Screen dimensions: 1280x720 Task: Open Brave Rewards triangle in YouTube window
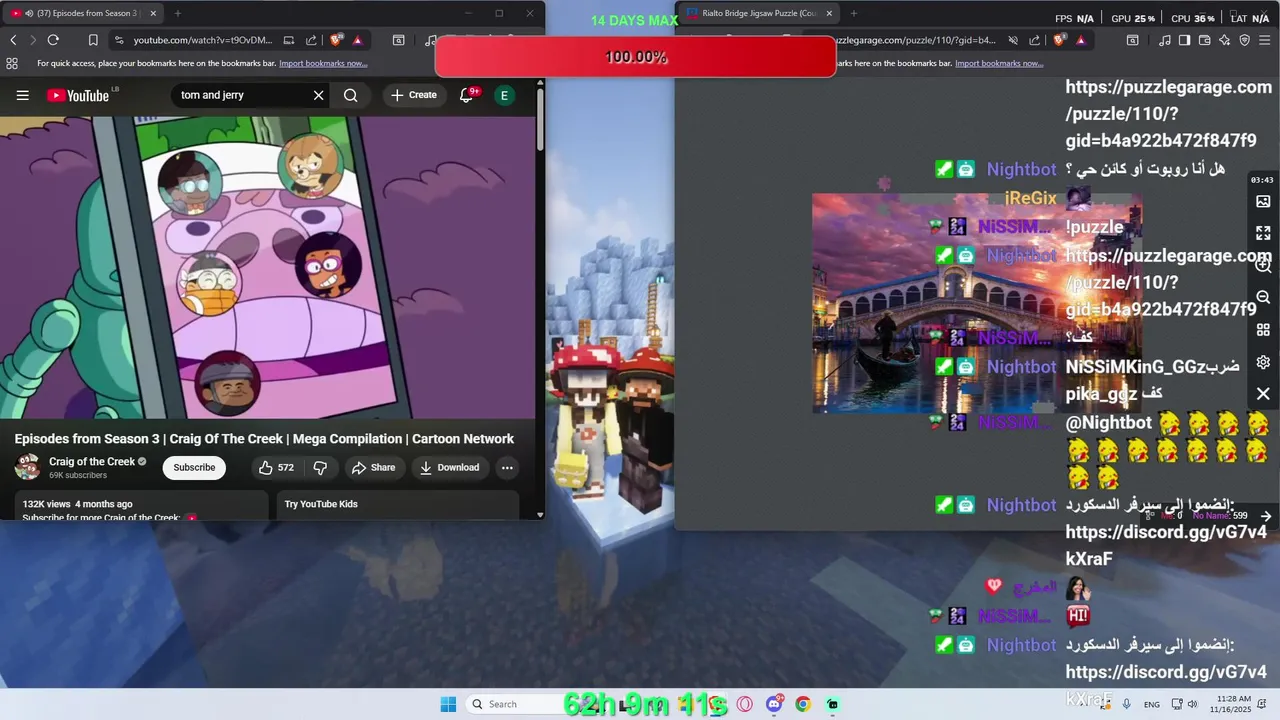point(357,40)
